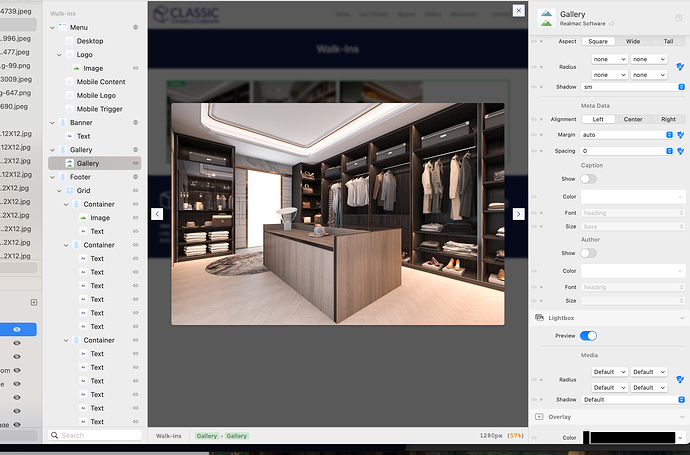Click the Footer Container Image icon
Screen dimensions: 690x455
[x=83, y=218]
